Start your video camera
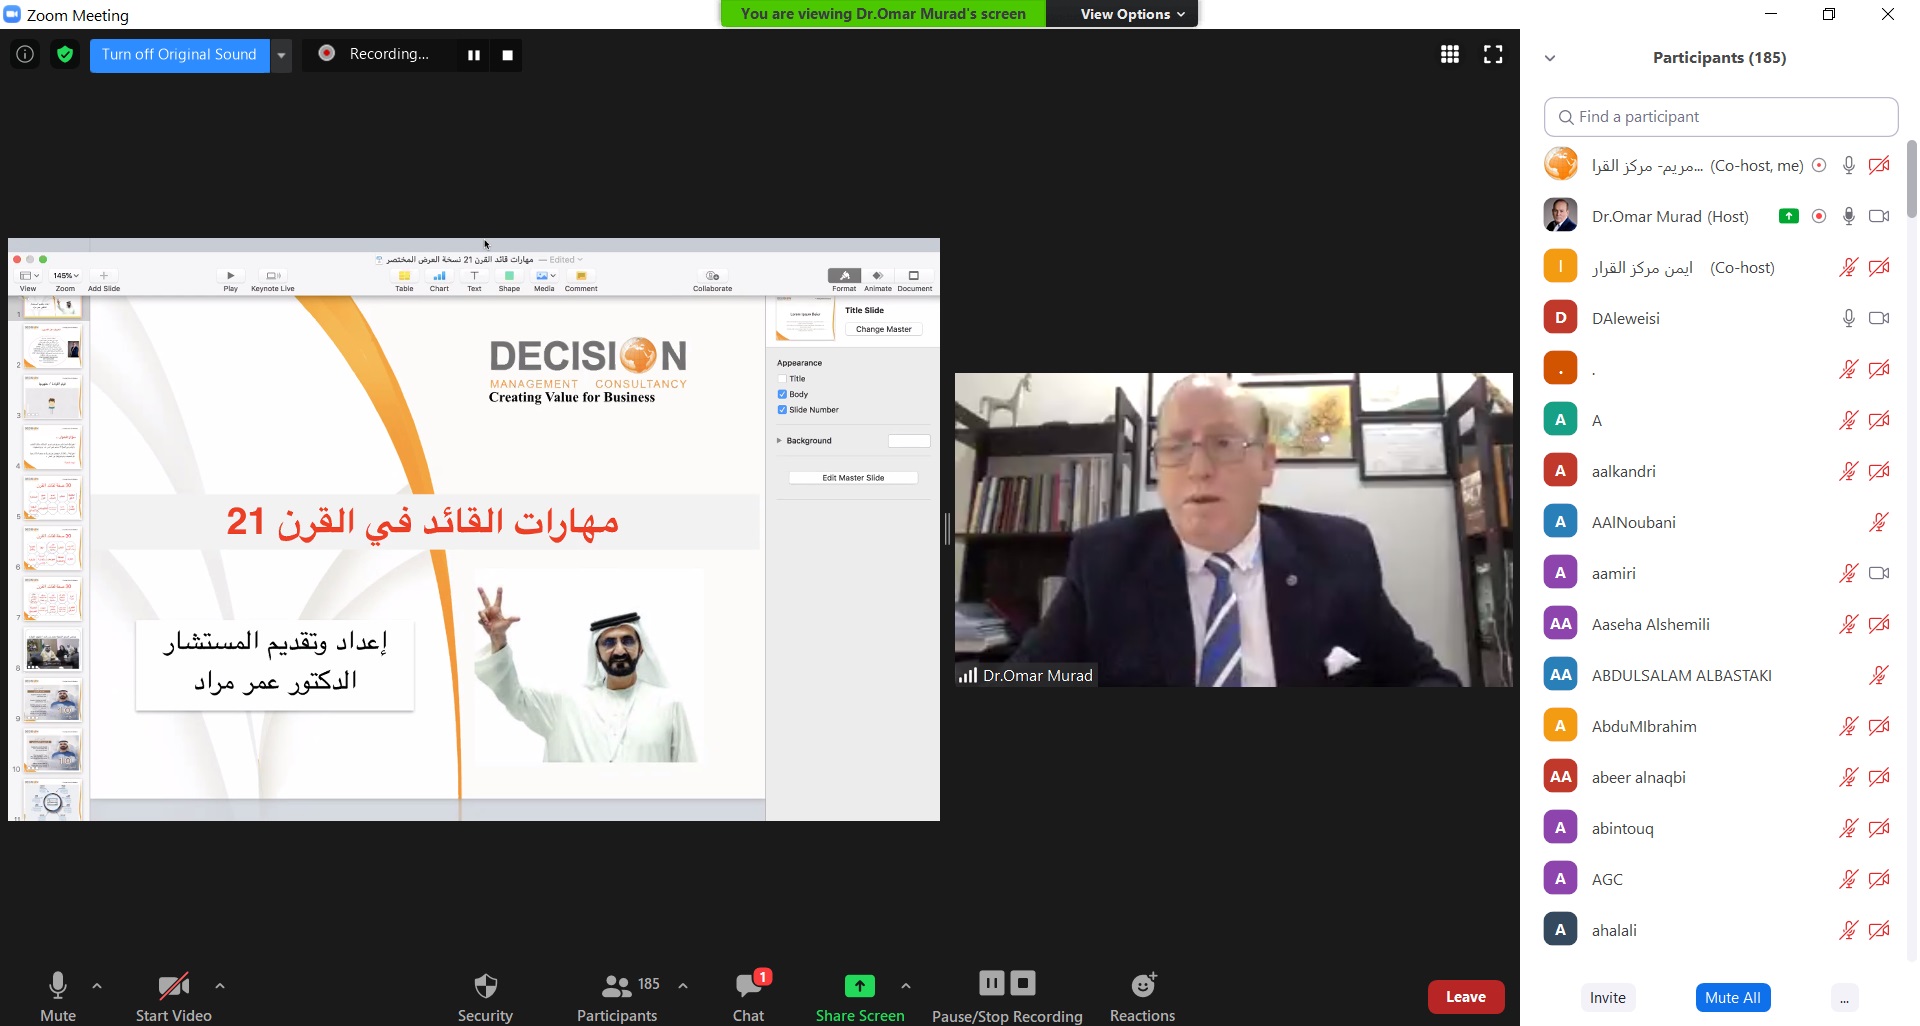1920x1026 pixels. 173,997
